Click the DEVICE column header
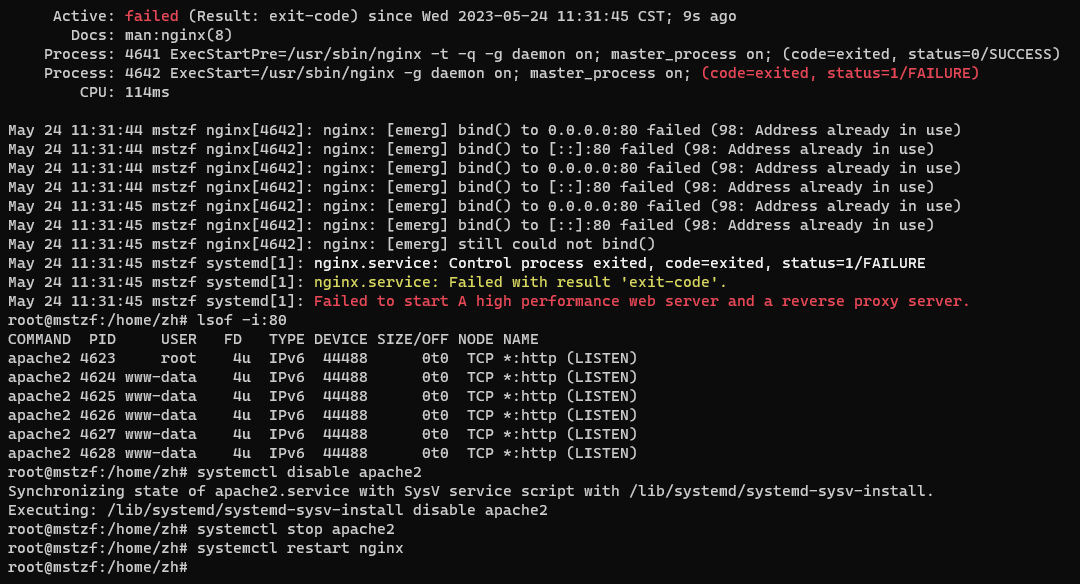1080x584 pixels. pyautogui.click(x=340, y=340)
